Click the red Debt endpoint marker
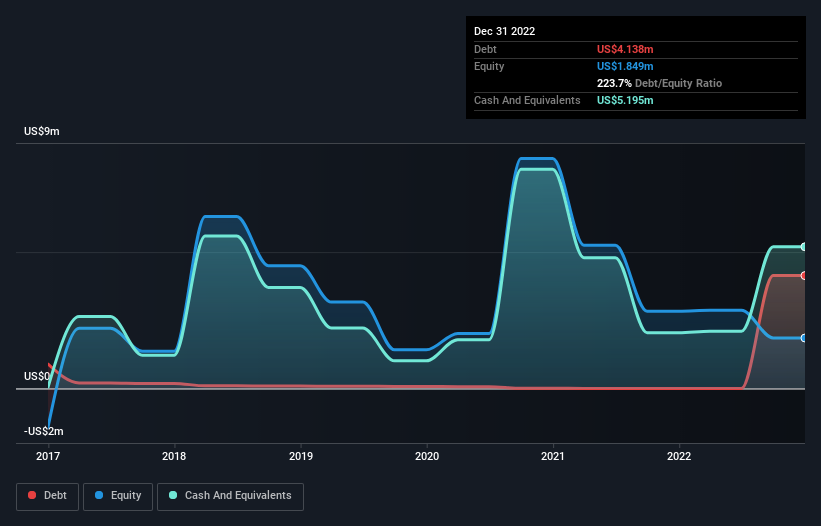The width and height of the screenshot is (821, 526). [x=804, y=276]
